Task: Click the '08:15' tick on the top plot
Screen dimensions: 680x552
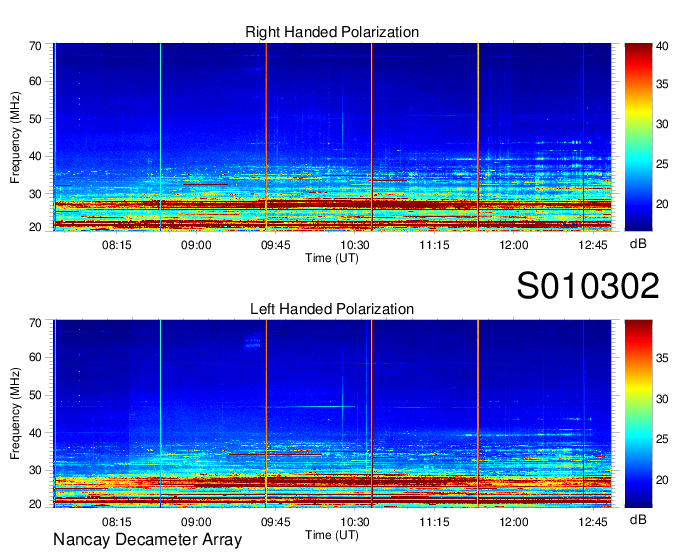Action: [x=117, y=245]
